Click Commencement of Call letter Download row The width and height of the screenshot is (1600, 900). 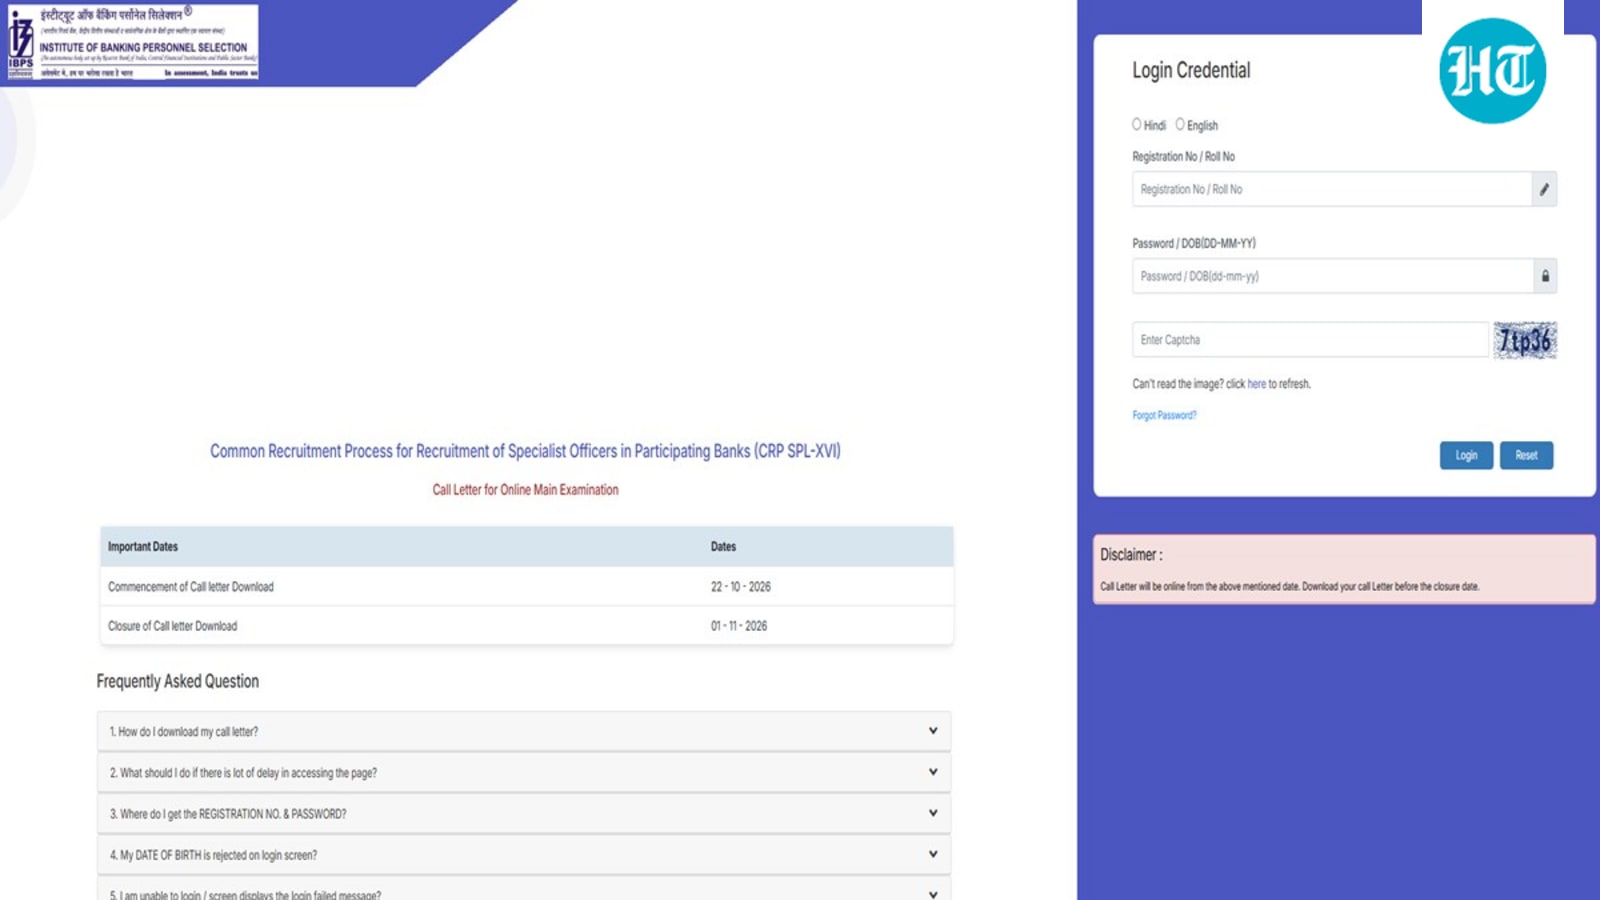point(526,587)
